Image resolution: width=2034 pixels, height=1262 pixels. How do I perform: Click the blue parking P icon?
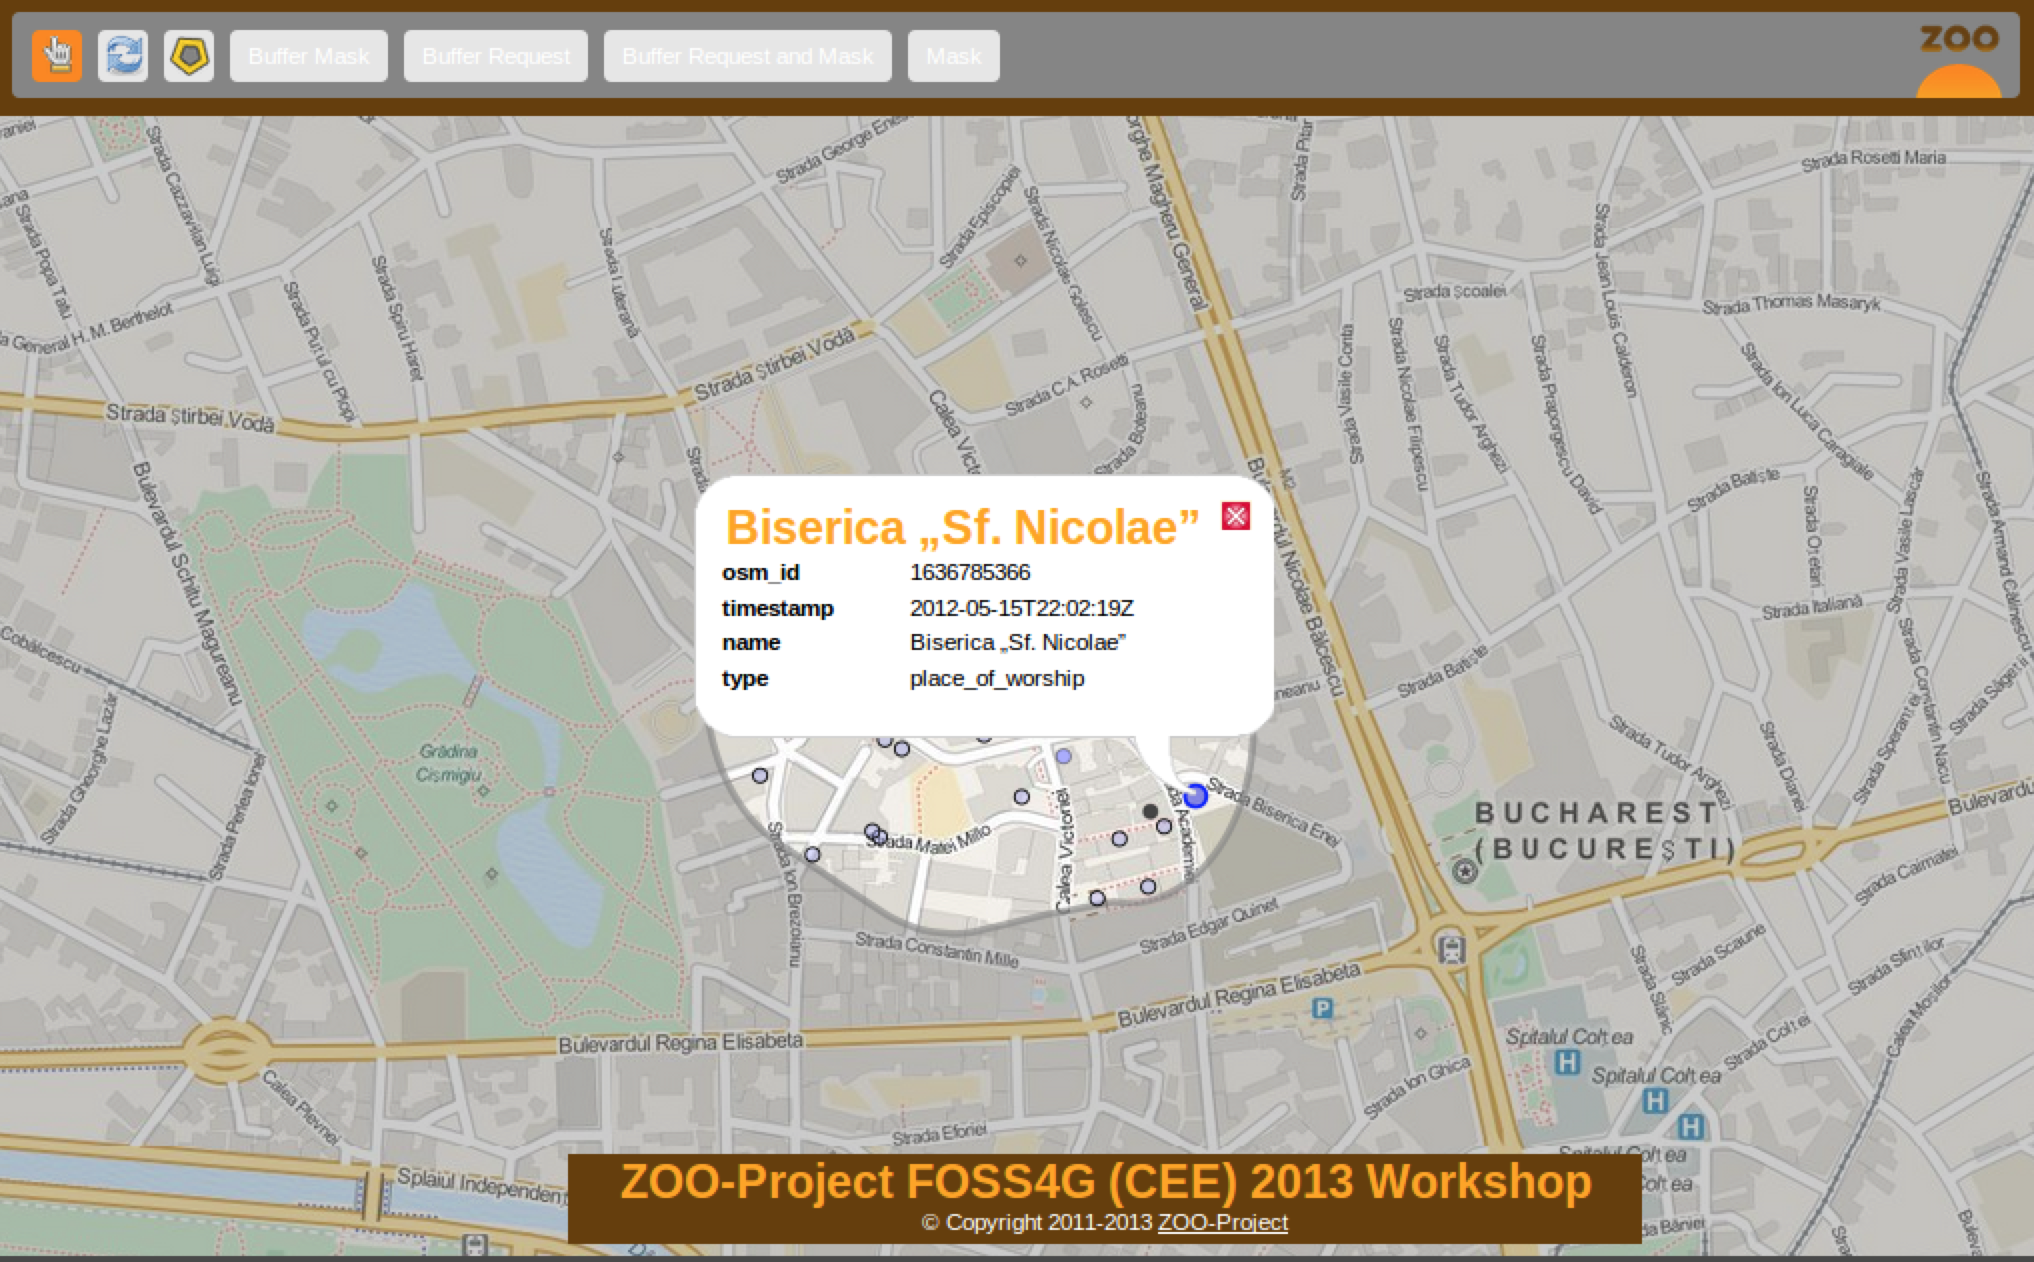1322,1008
